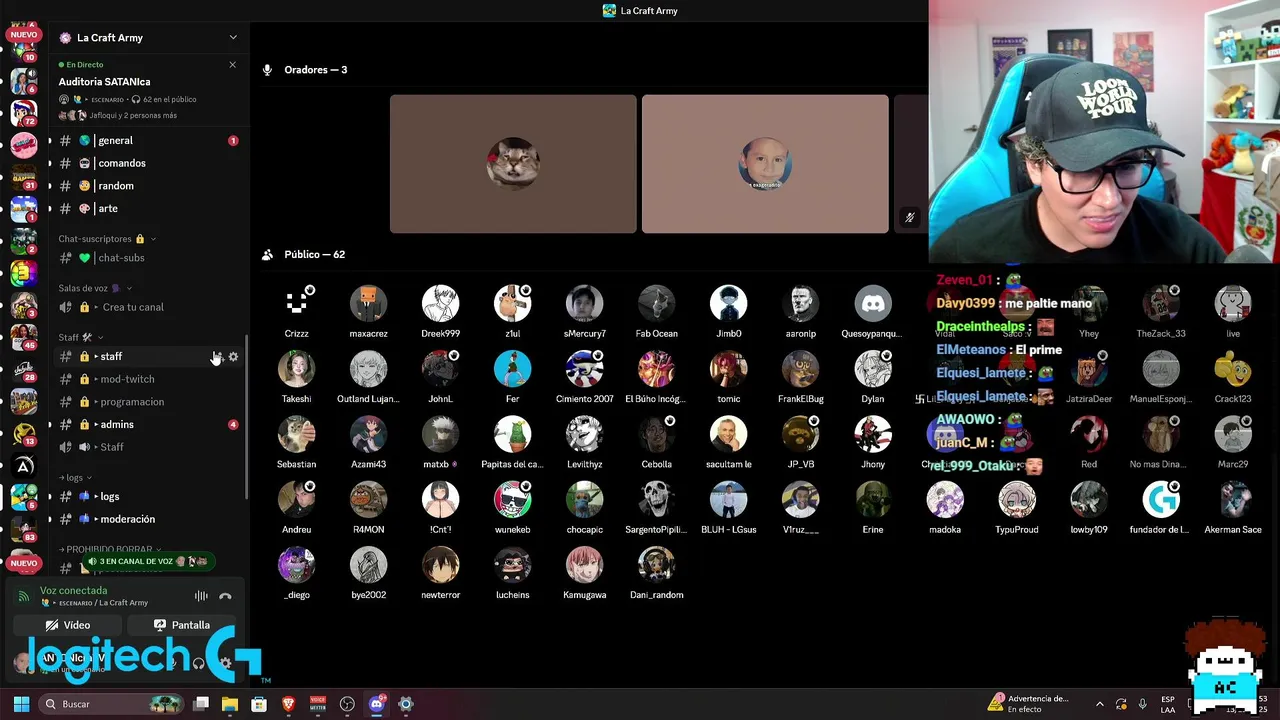Open fundador de l... audience avatar

[1160, 499]
